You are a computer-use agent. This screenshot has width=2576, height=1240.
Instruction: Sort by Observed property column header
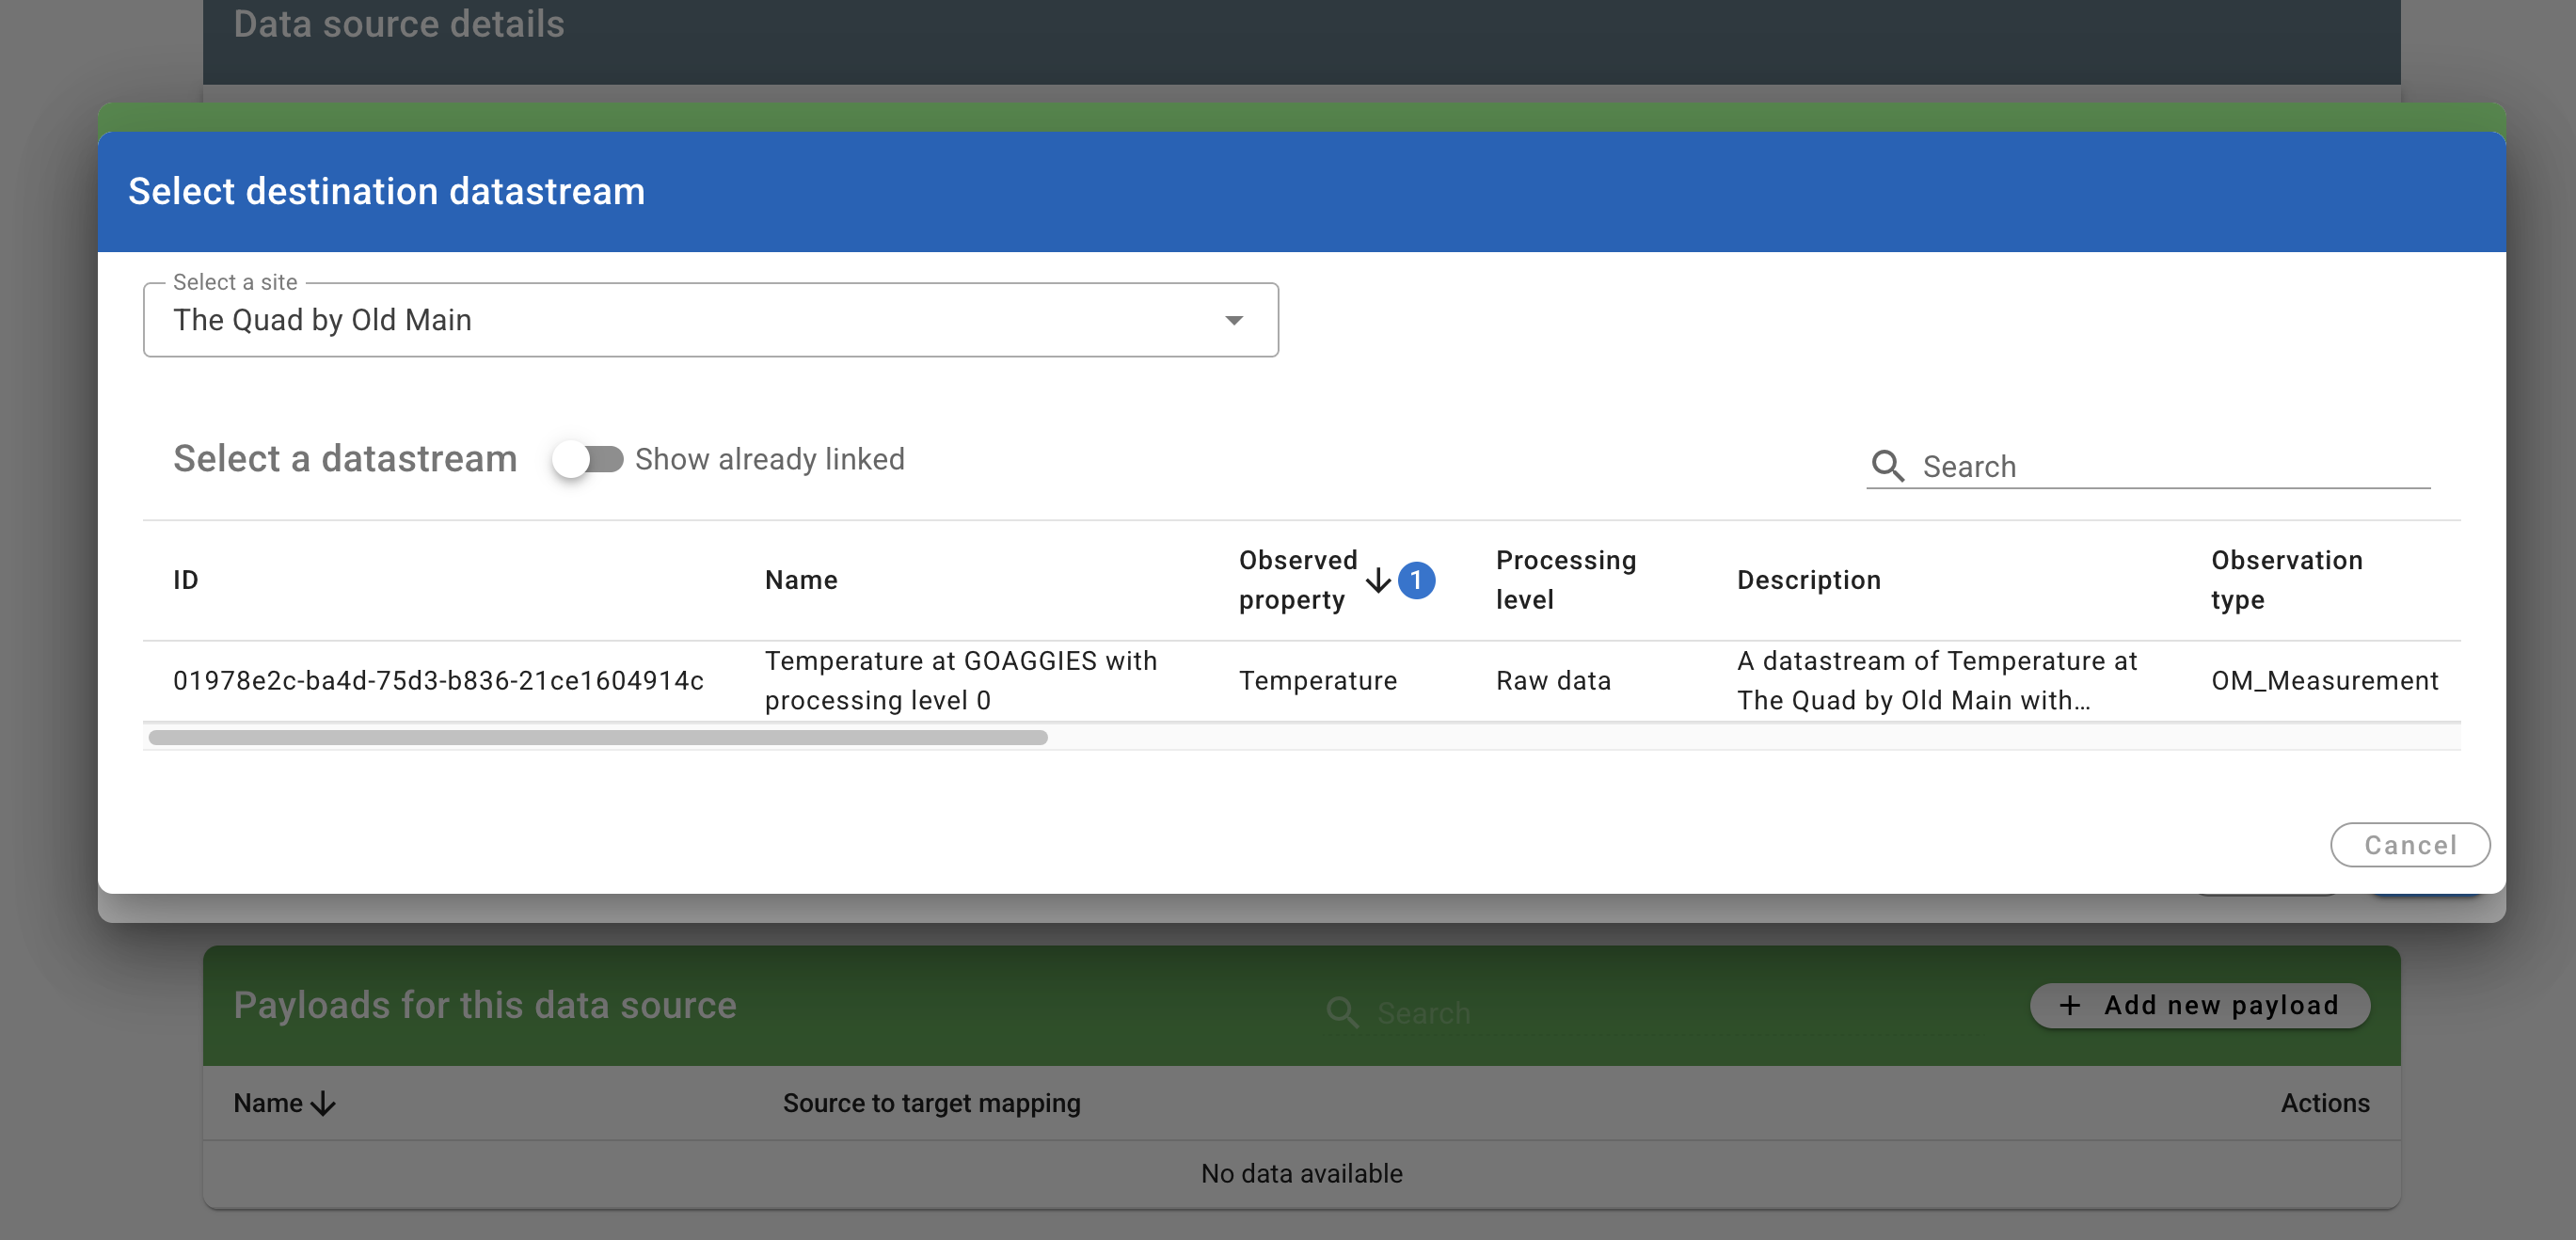click(1298, 580)
